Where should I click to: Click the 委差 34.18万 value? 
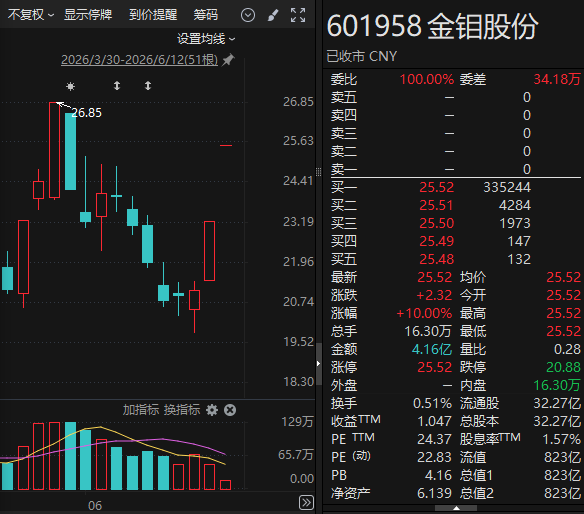tap(557, 79)
